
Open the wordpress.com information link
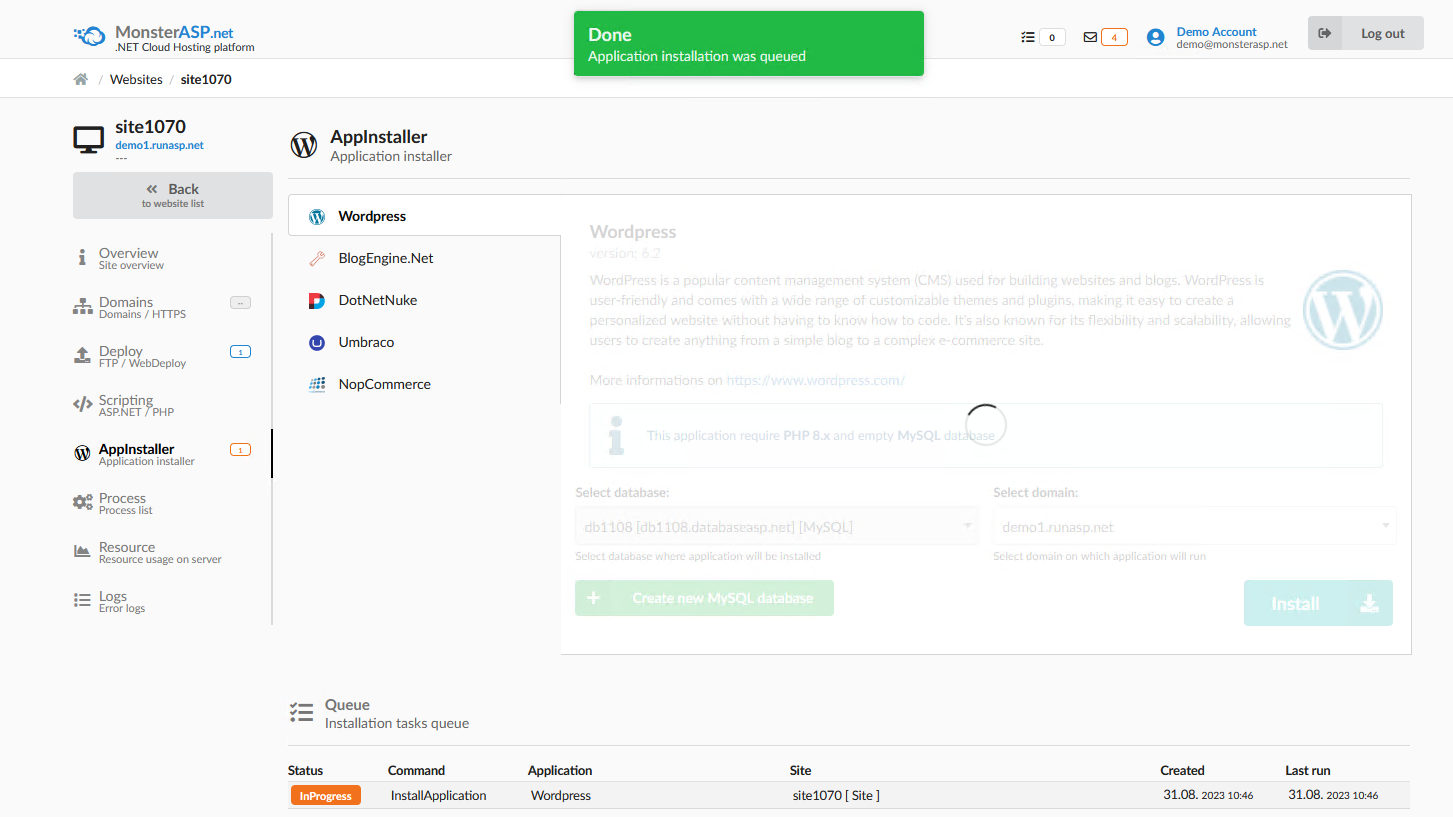(x=815, y=380)
